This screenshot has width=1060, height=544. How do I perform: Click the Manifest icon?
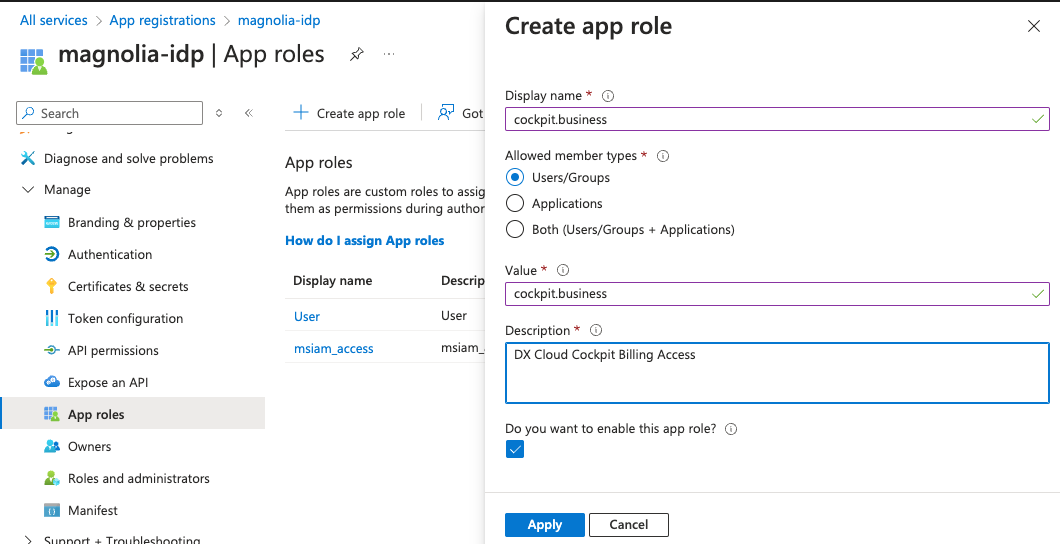coord(51,510)
